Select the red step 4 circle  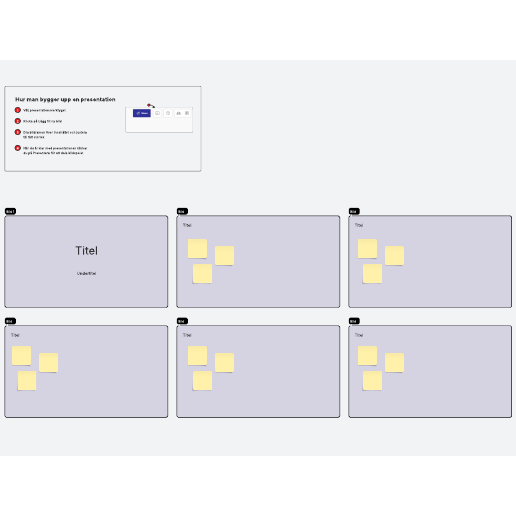[x=18, y=148]
